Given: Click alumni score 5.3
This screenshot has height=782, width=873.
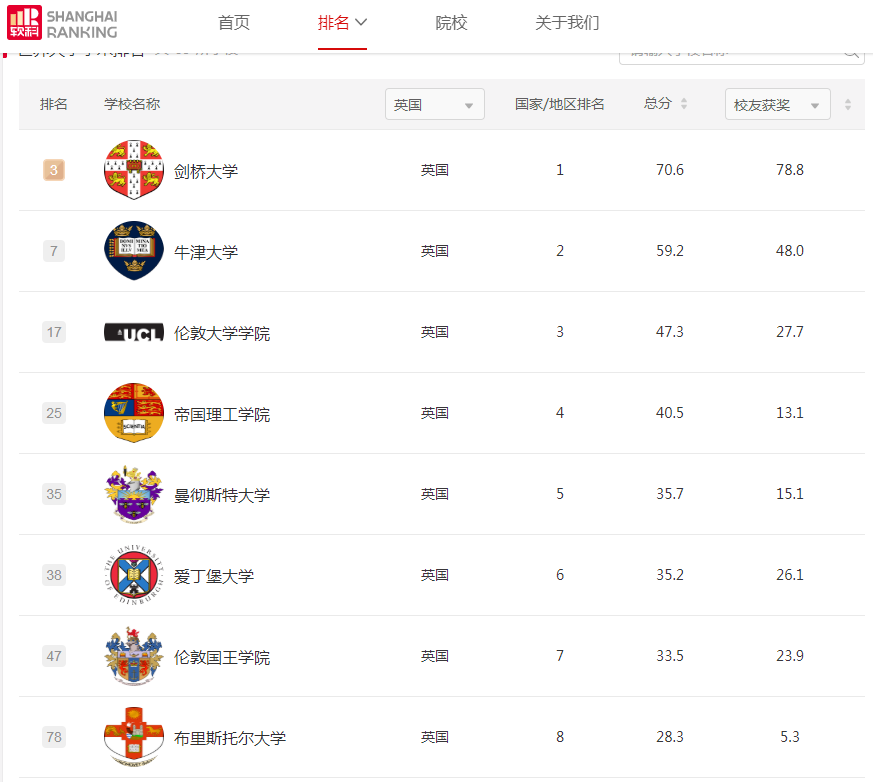Looking at the screenshot, I should point(790,737).
